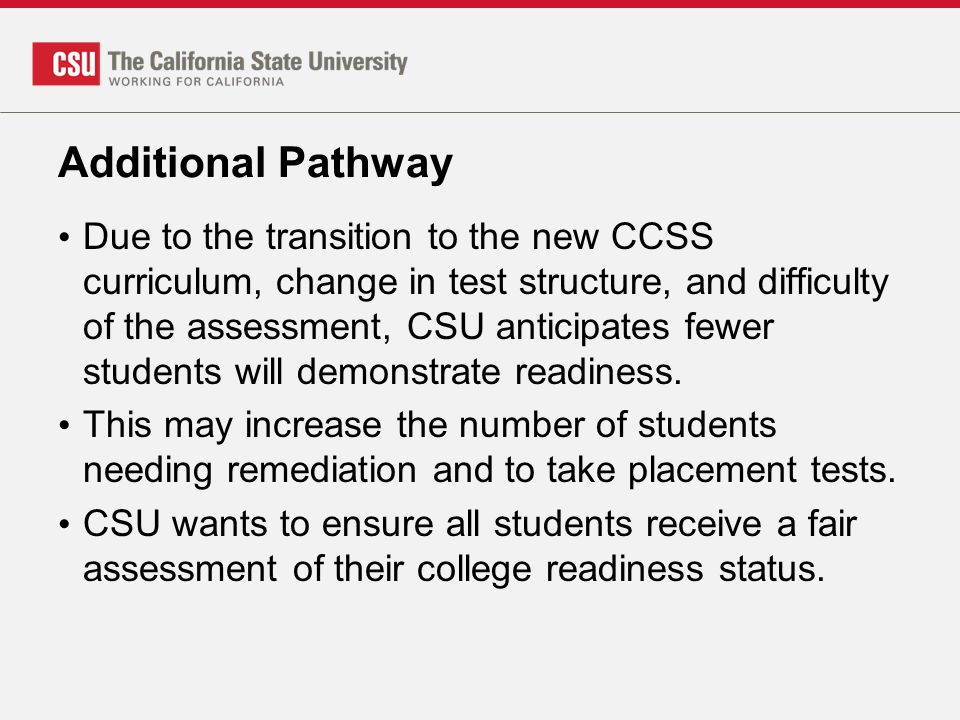Click 'The California State University' title text
The width and height of the screenshot is (960, 720).
[258, 61]
